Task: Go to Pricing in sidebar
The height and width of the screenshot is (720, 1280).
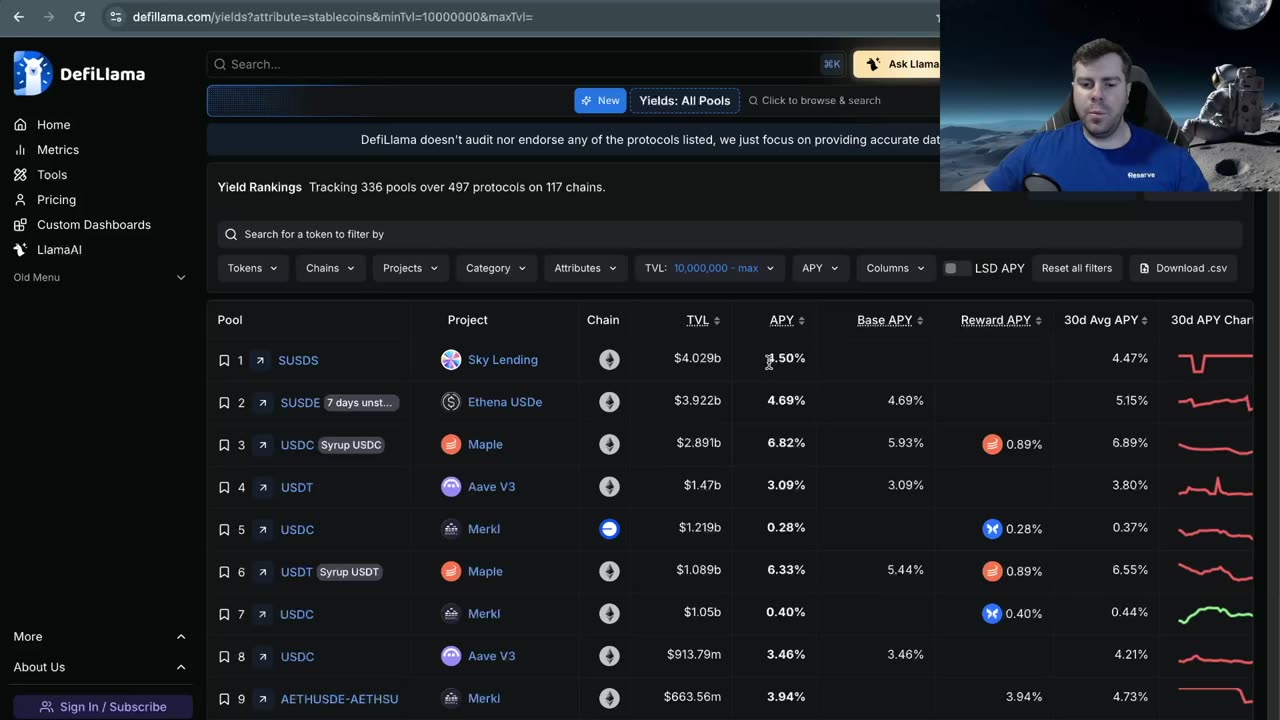Action: (x=56, y=200)
